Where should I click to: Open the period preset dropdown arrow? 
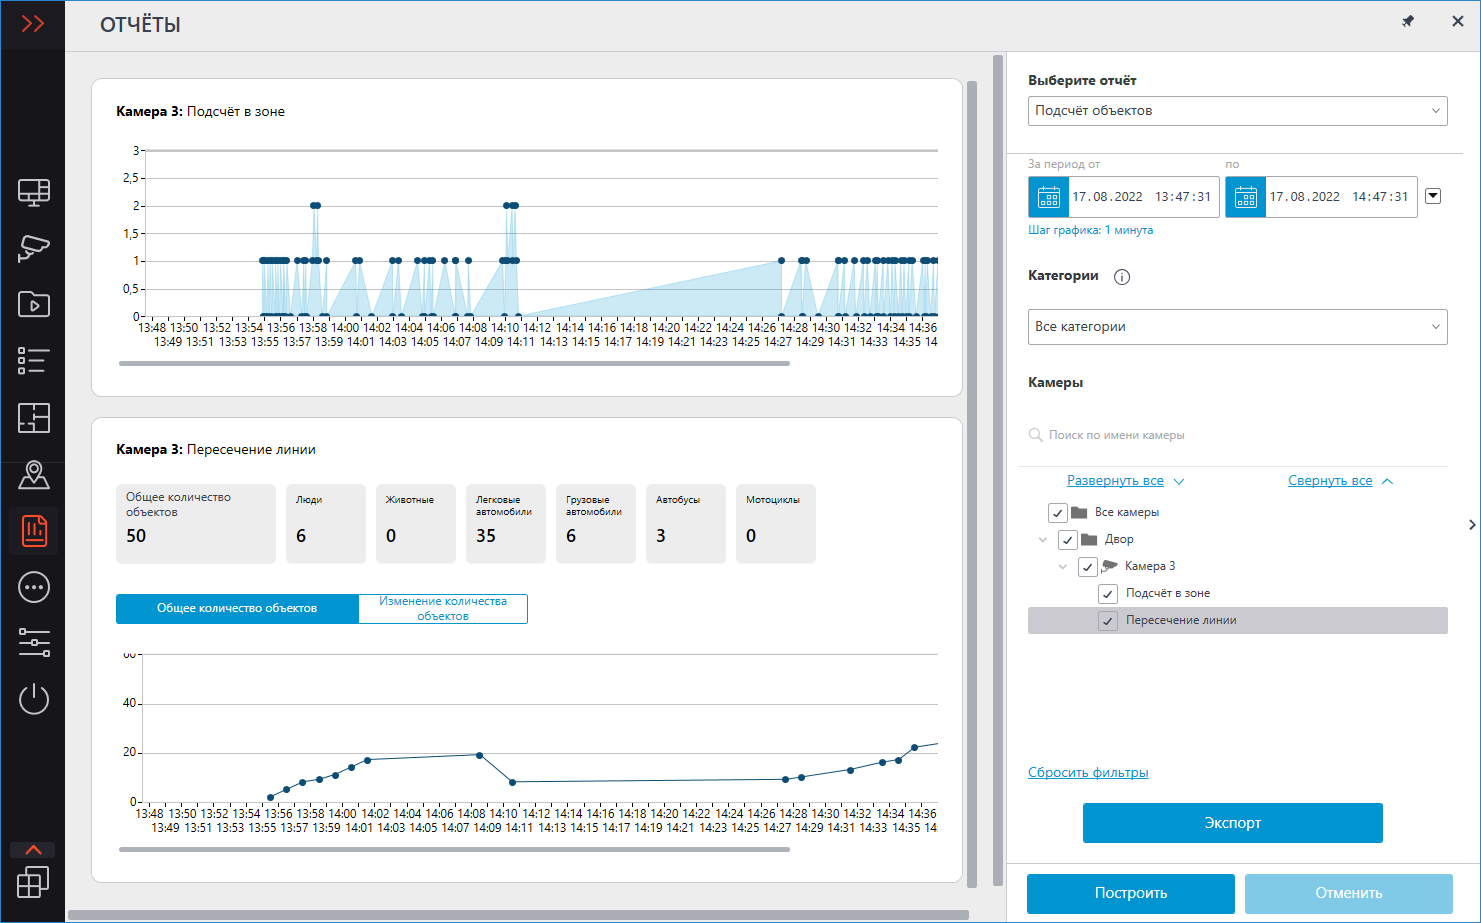[1433, 196]
